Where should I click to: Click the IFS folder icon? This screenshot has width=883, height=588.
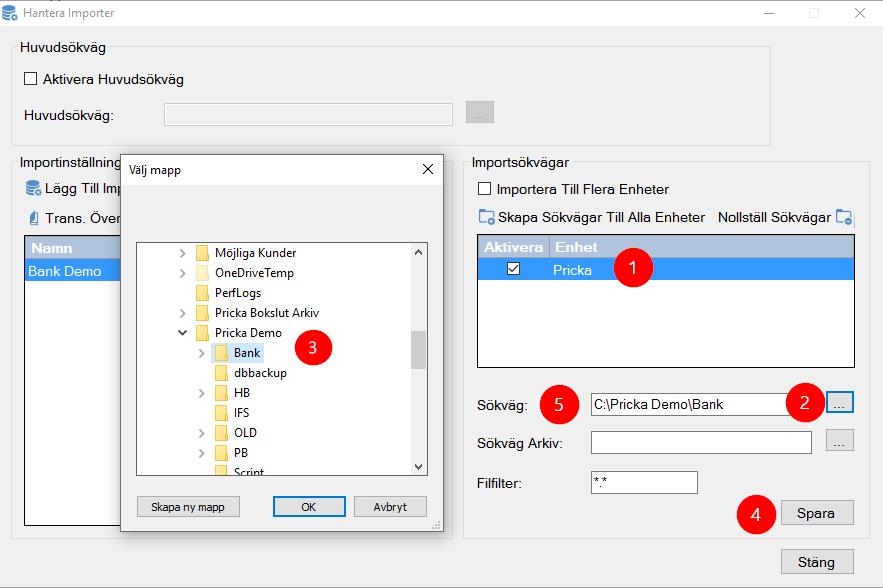pos(221,413)
